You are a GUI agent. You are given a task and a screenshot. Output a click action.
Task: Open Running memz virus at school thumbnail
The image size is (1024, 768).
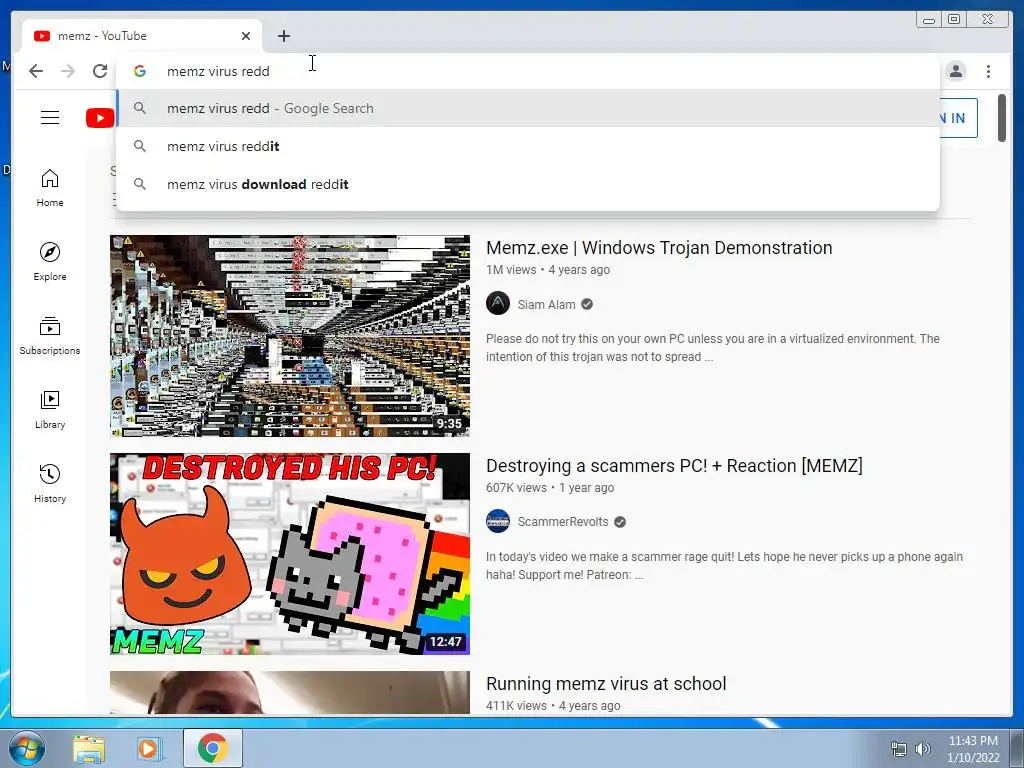289,693
